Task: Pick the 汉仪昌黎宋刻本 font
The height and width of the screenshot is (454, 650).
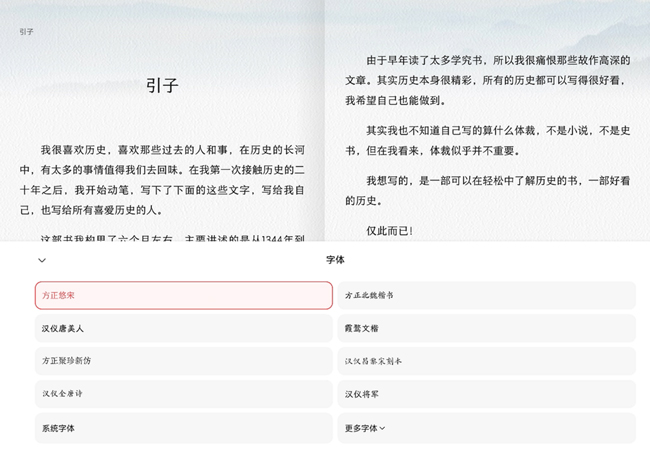Action: (487, 361)
